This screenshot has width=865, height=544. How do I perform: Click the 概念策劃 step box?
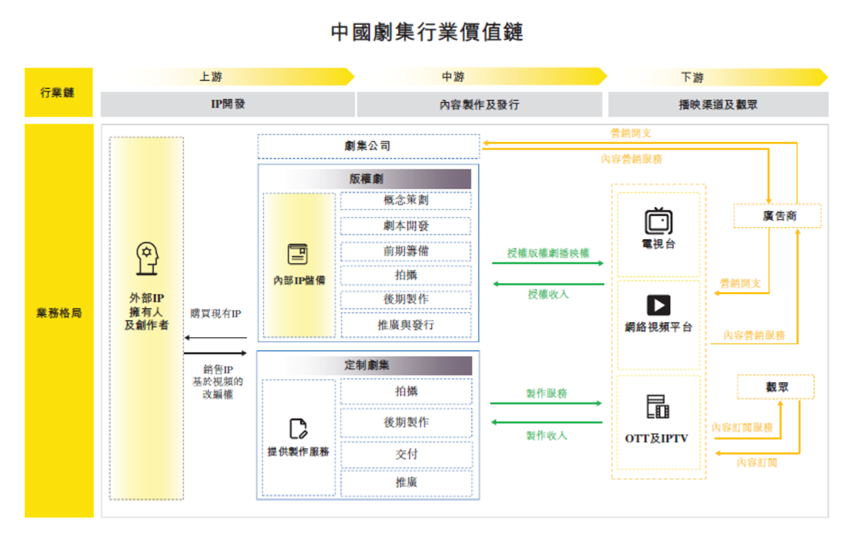click(x=405, y=200)
